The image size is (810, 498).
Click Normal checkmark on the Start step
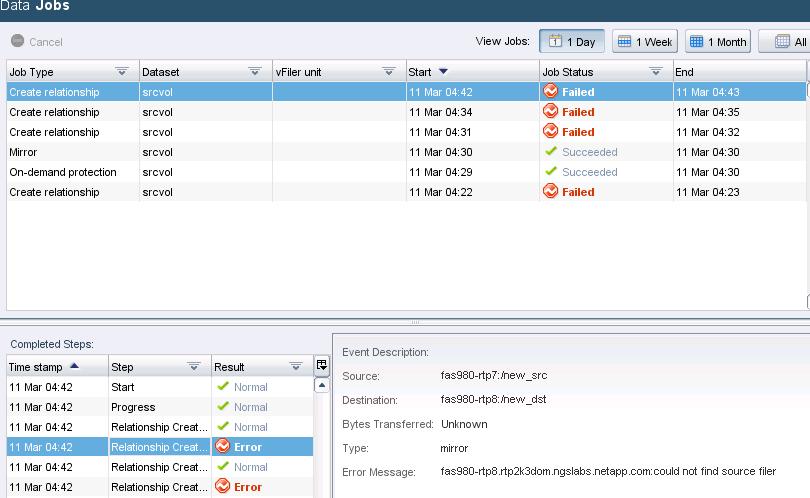pos(223,386)
